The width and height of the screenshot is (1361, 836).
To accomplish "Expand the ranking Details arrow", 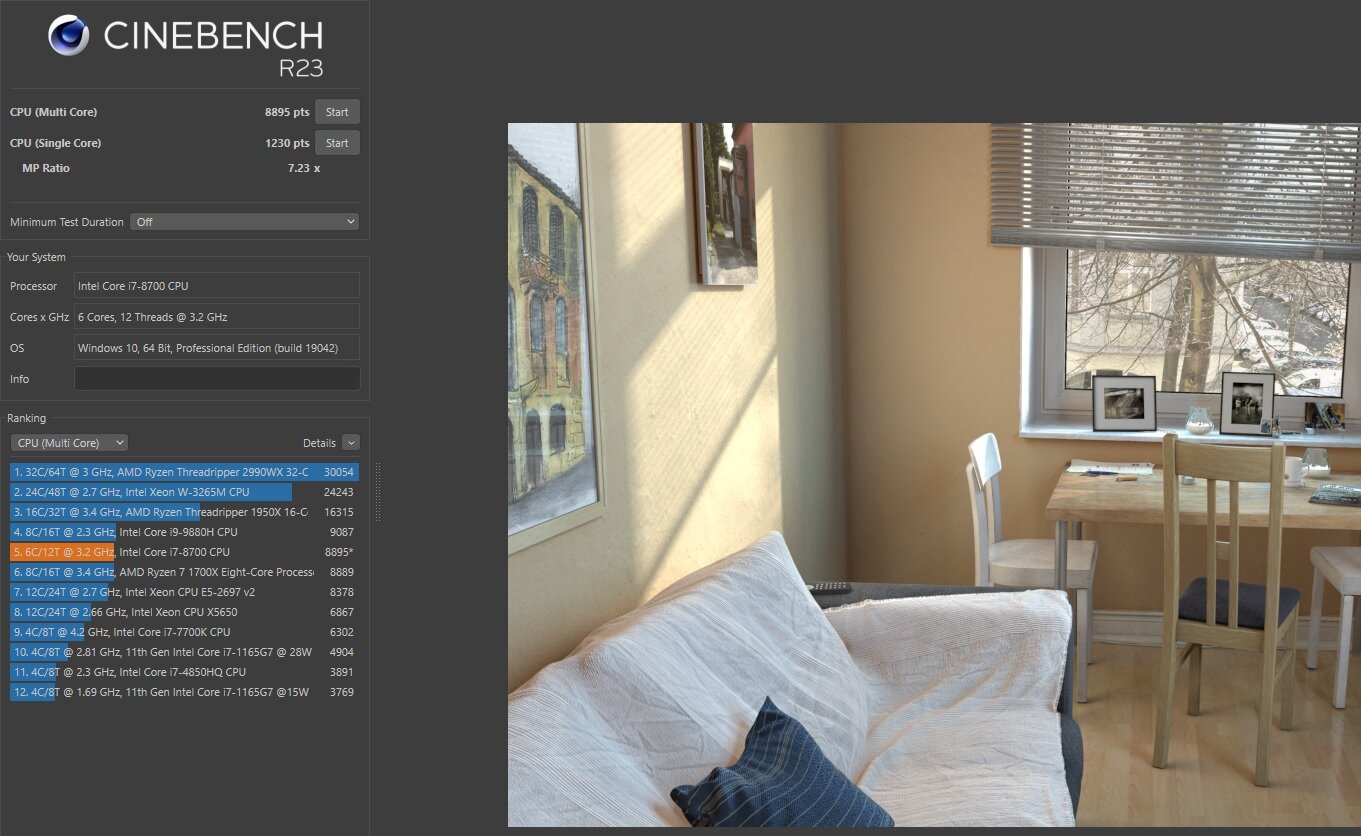I will point(350,442).
